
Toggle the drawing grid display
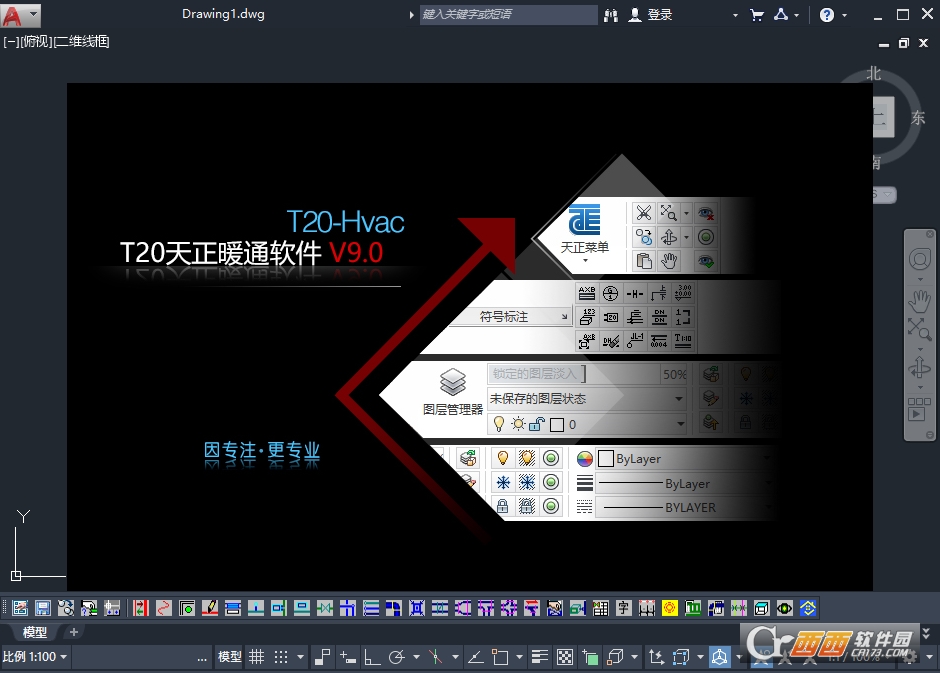point(257,657)
